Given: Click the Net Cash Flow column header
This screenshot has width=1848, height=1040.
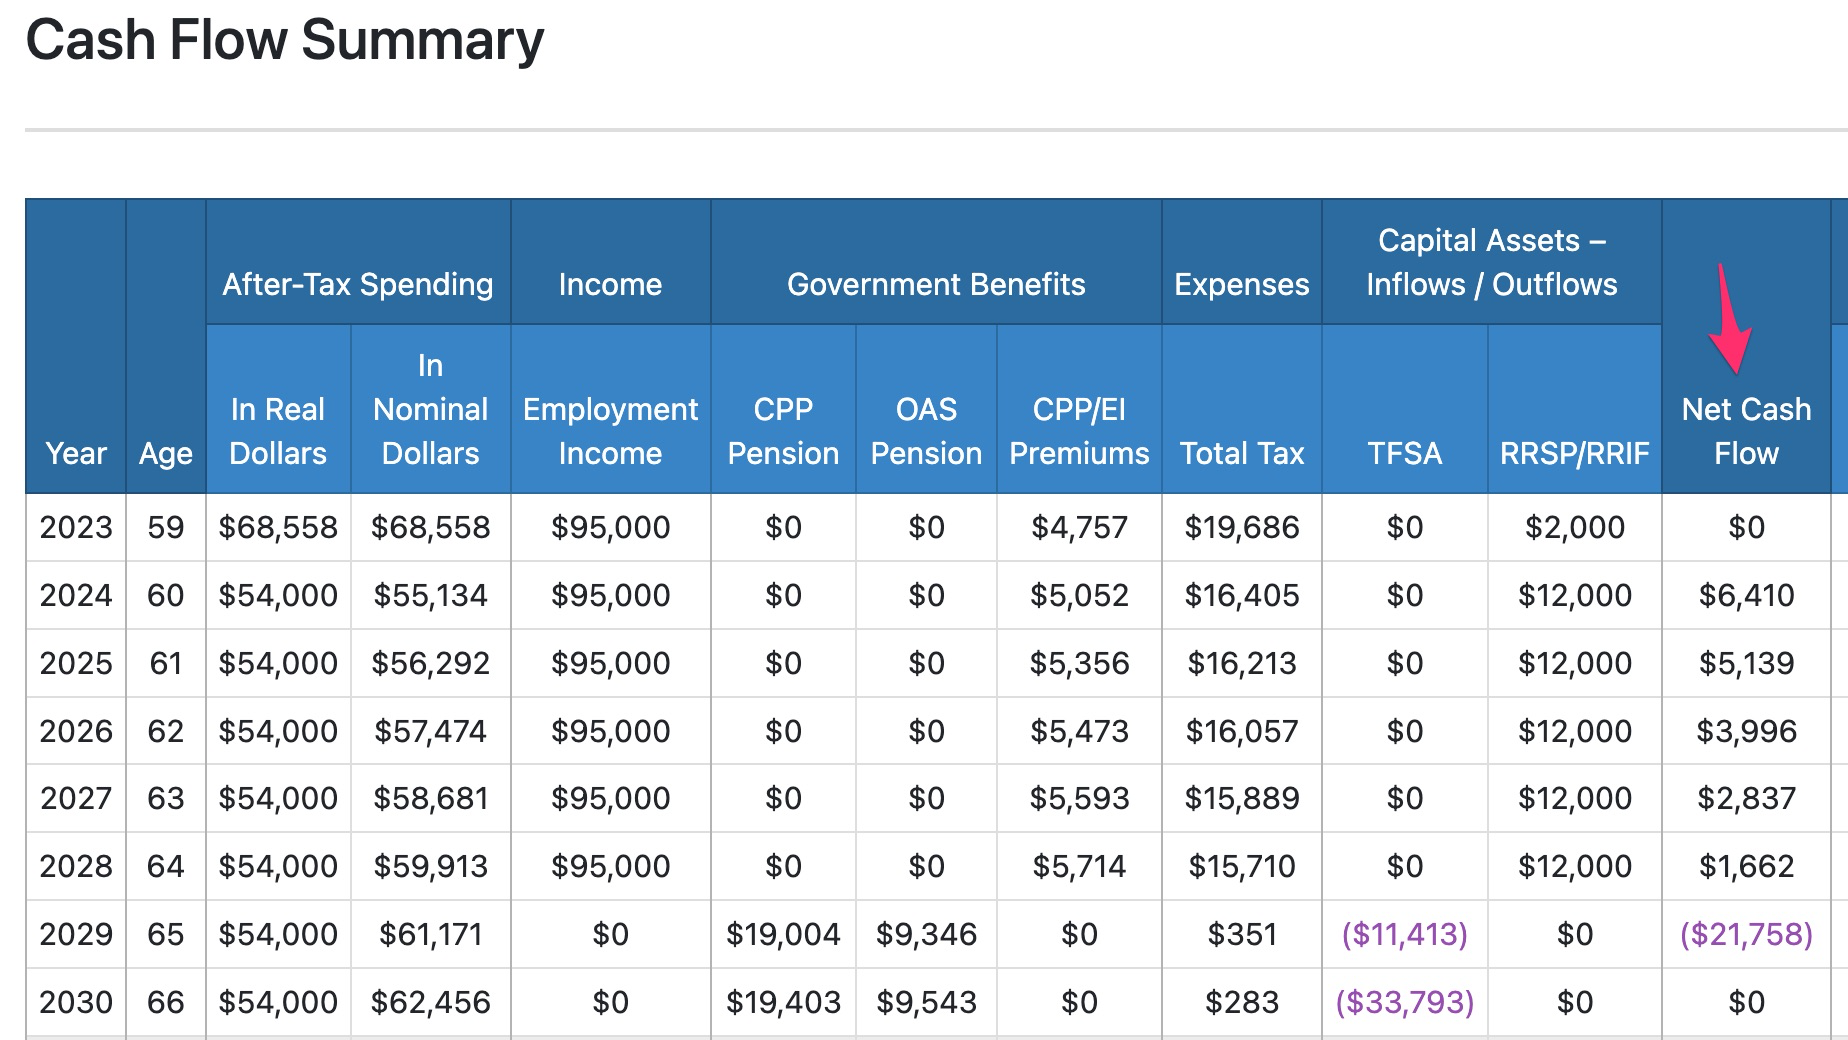Looking at the screenshot, I should pyautogui.click(x=1746, y=430).
